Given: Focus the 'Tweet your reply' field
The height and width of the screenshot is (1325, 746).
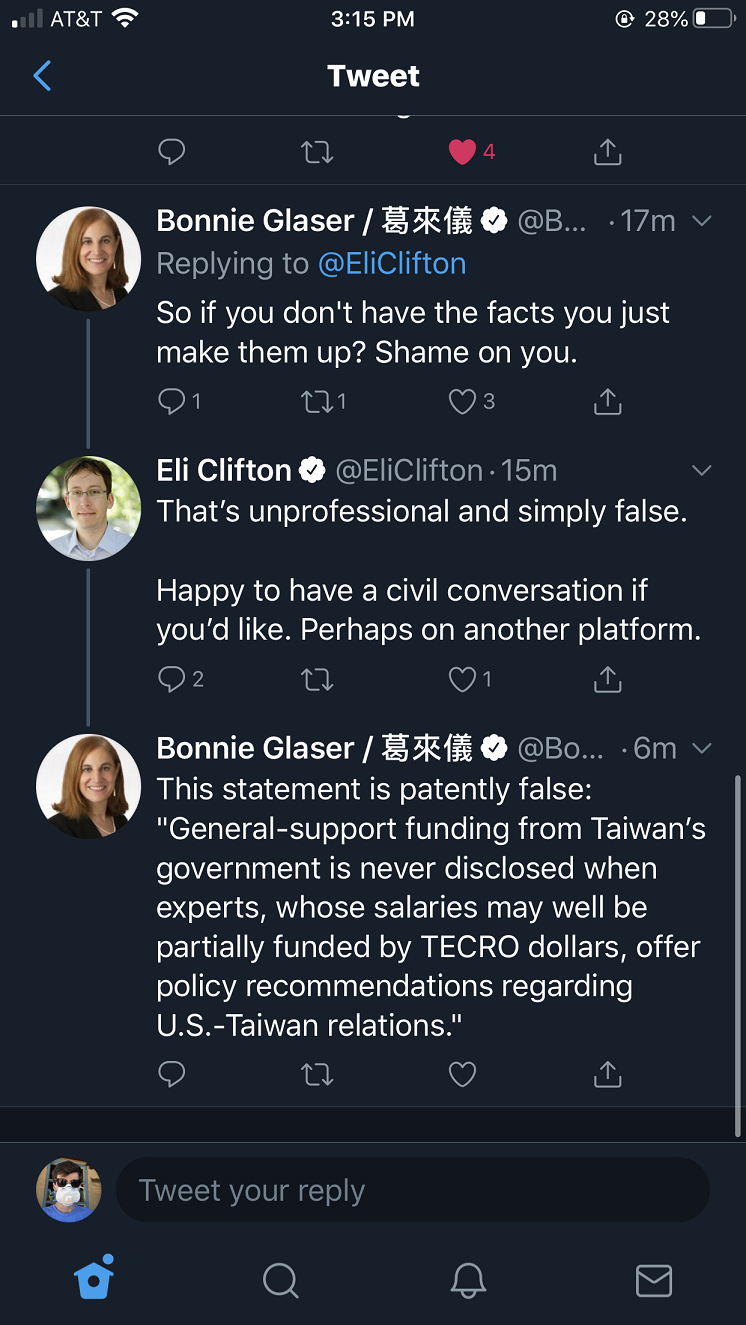Looking at the screenshot, I should click(x=413, y=1190).
